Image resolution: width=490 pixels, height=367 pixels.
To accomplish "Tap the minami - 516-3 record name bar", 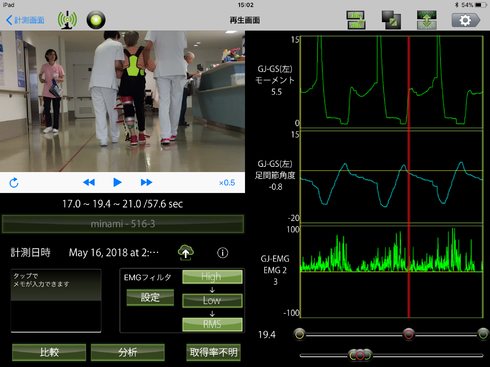I will tap(123, 224).
